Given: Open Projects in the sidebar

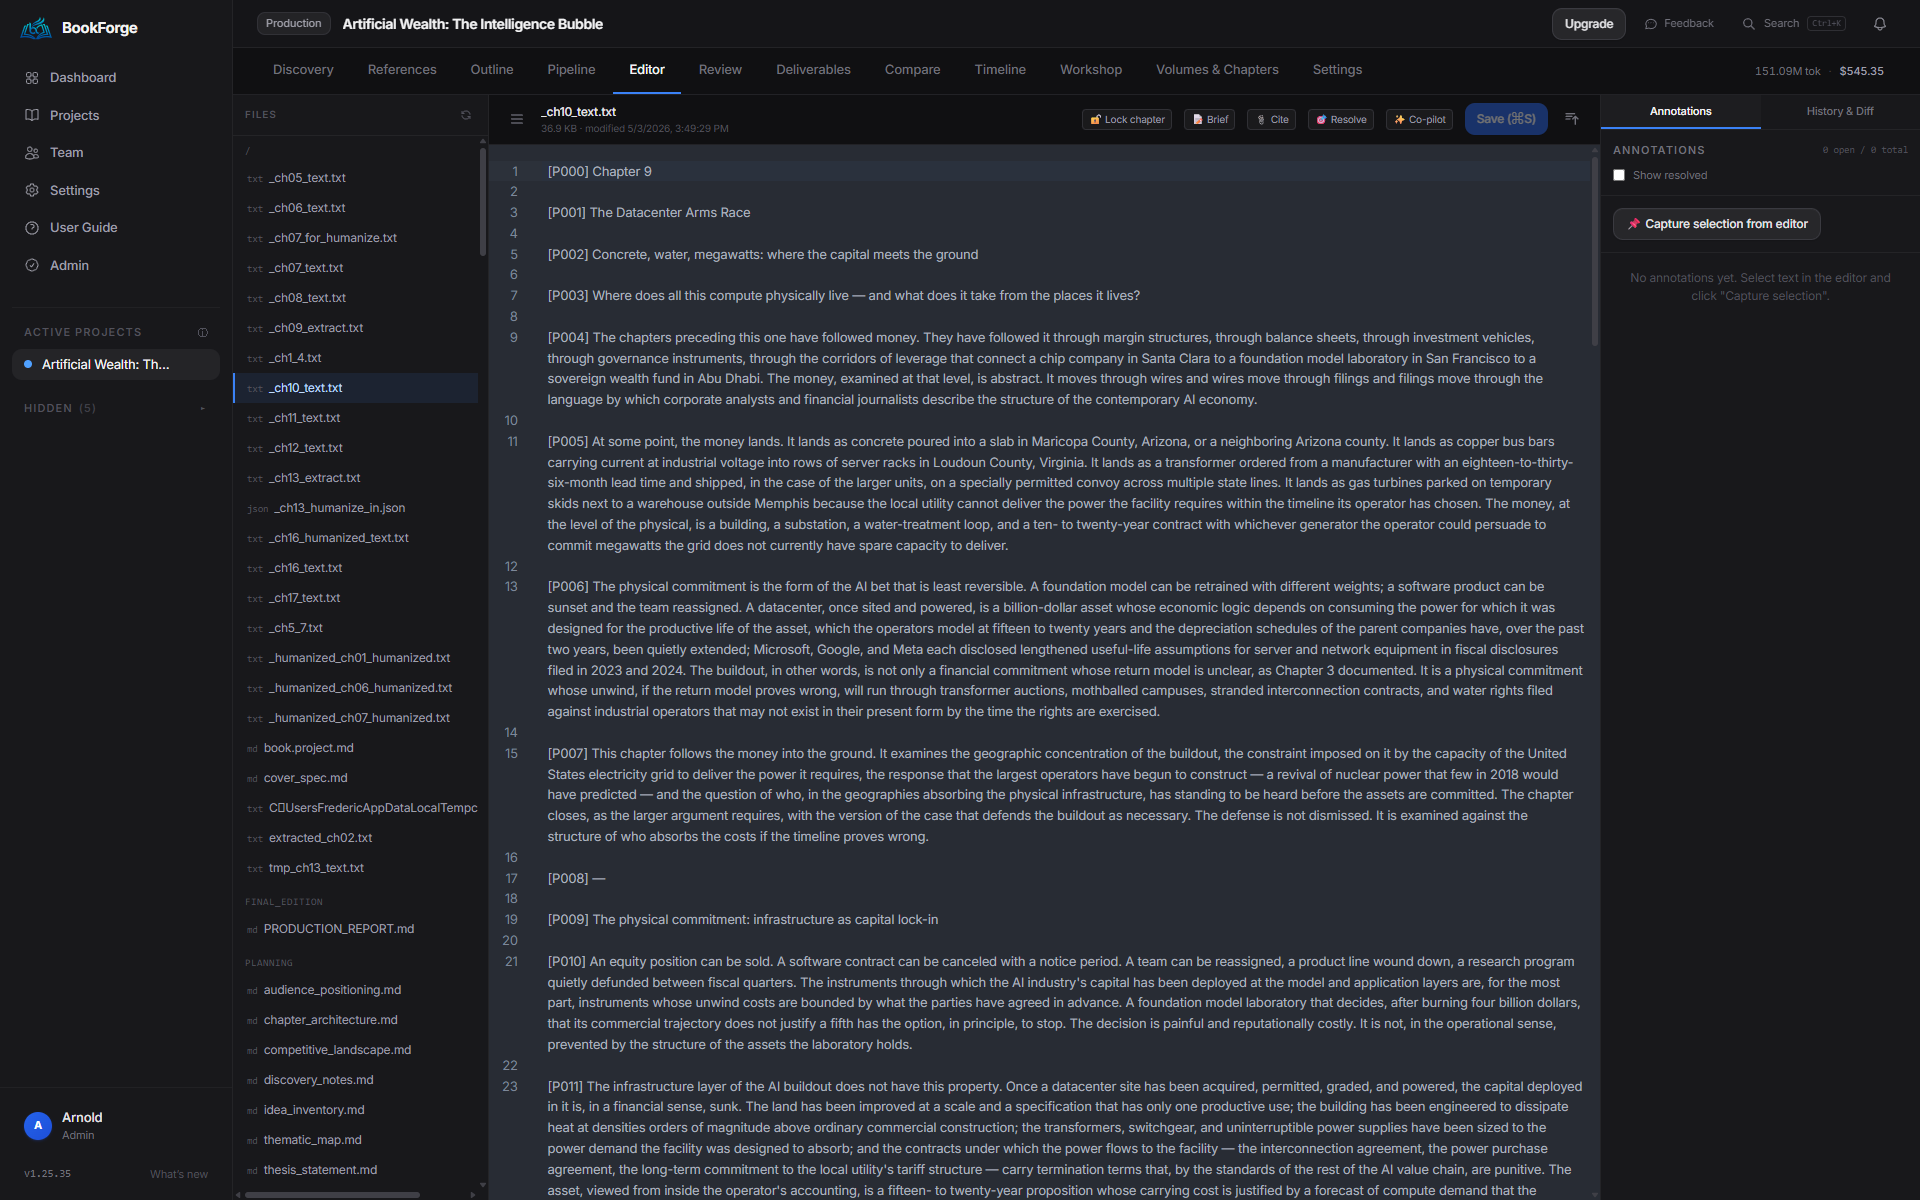Looking at the screenshot, I should pos(74,116).
